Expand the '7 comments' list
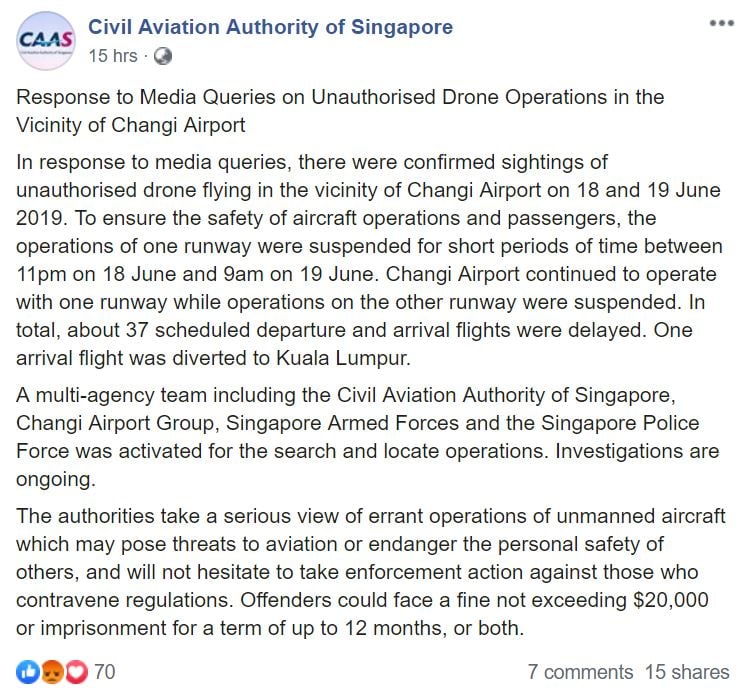 pyautogui.click(x=580, y=672)
